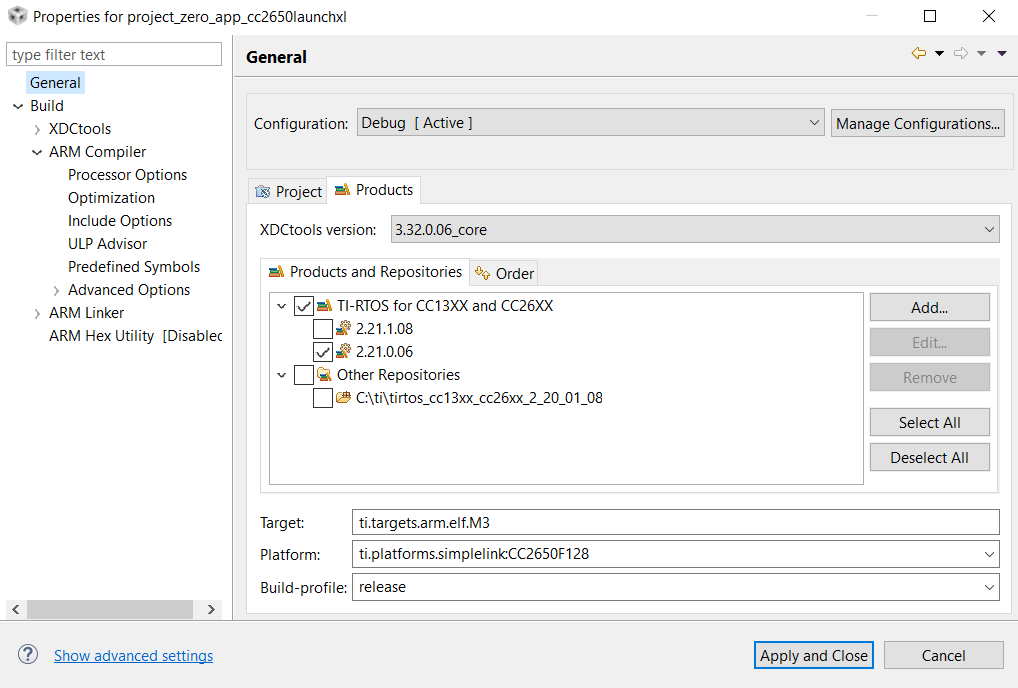Switch to the Project tab
Viewport: 1018px width, 688px height.
(x=288, y=191)
